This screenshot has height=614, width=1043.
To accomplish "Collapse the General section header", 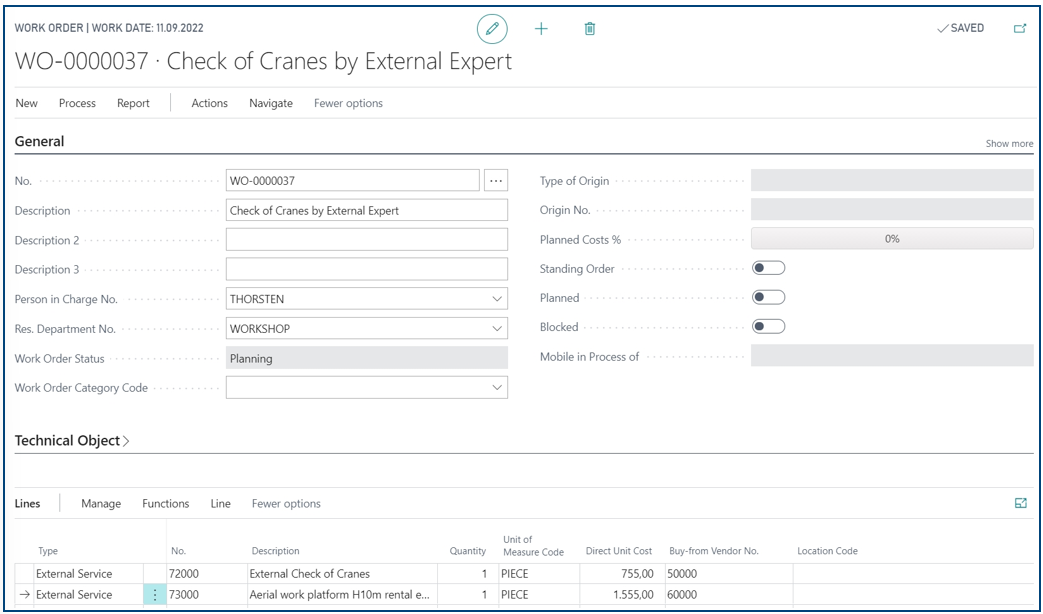I will [x=40, y=141].
